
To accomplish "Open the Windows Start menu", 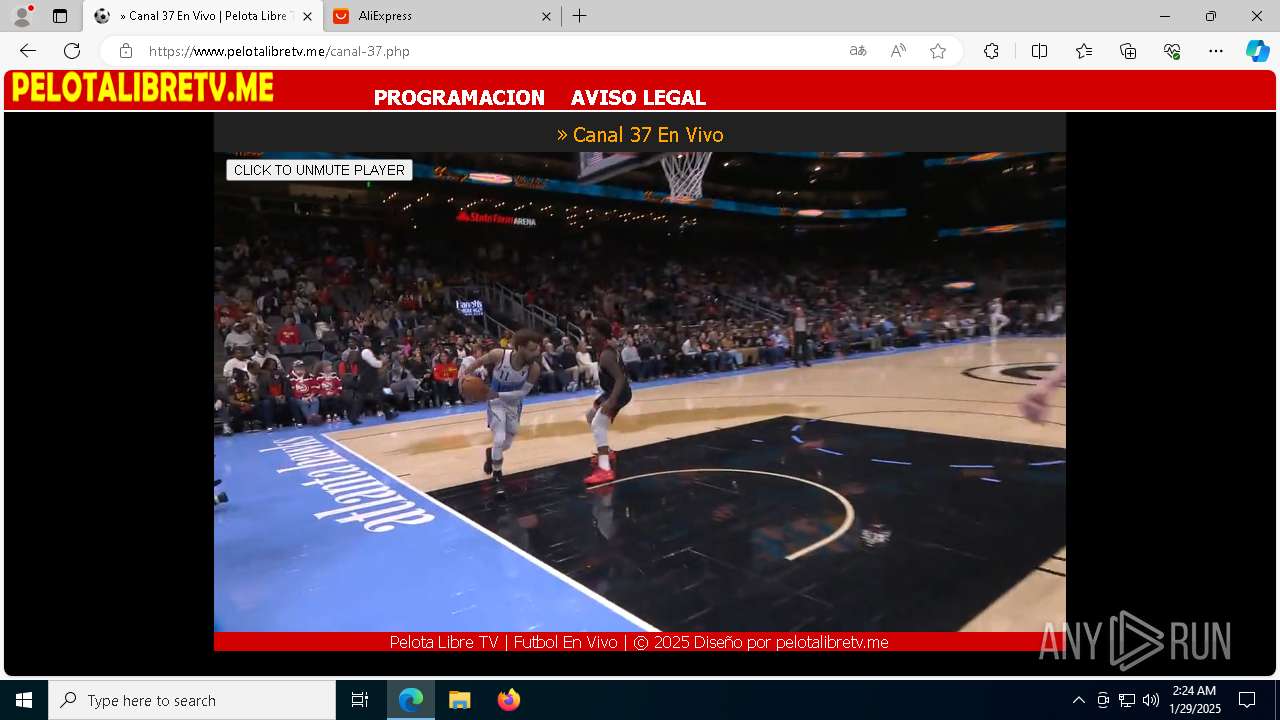I will [x=24, y=700].
